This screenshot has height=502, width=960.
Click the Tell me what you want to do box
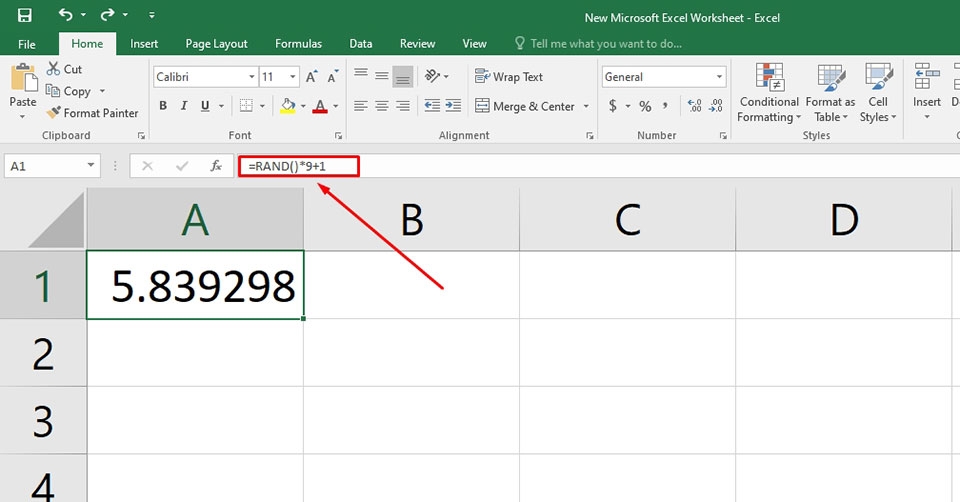[x=599, y=43]
